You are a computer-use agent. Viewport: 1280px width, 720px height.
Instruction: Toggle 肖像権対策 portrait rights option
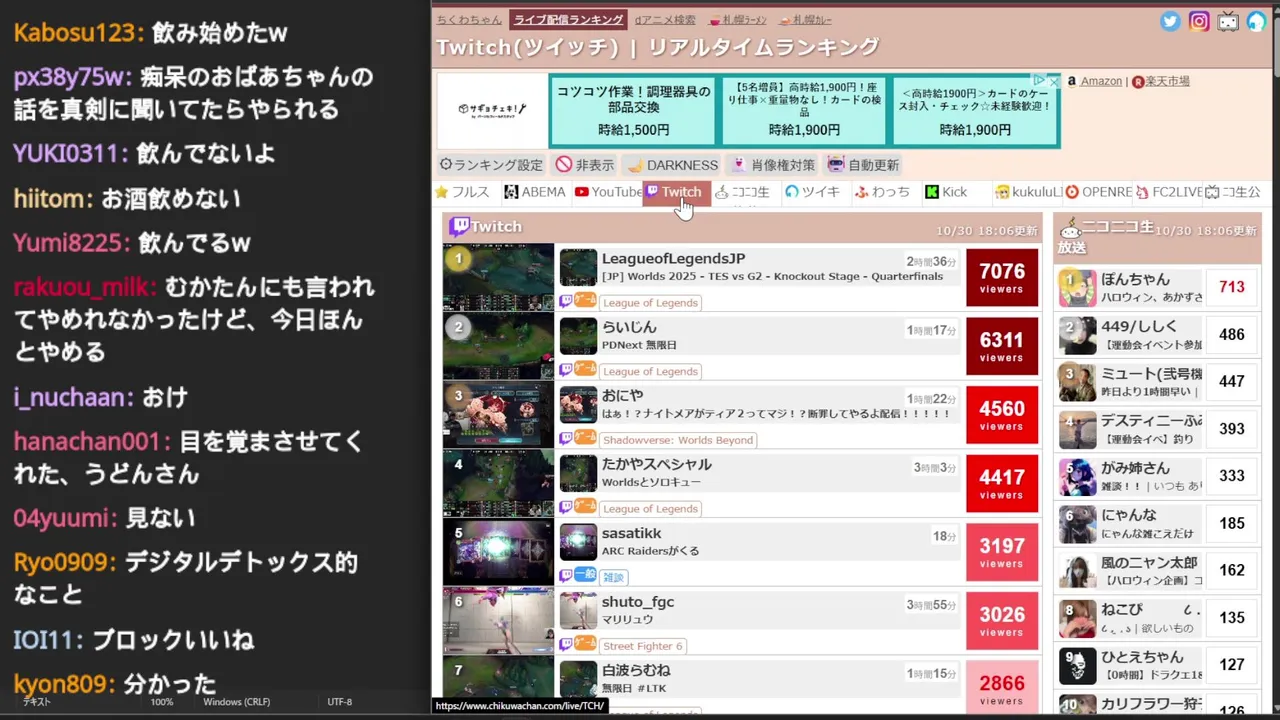774,165
